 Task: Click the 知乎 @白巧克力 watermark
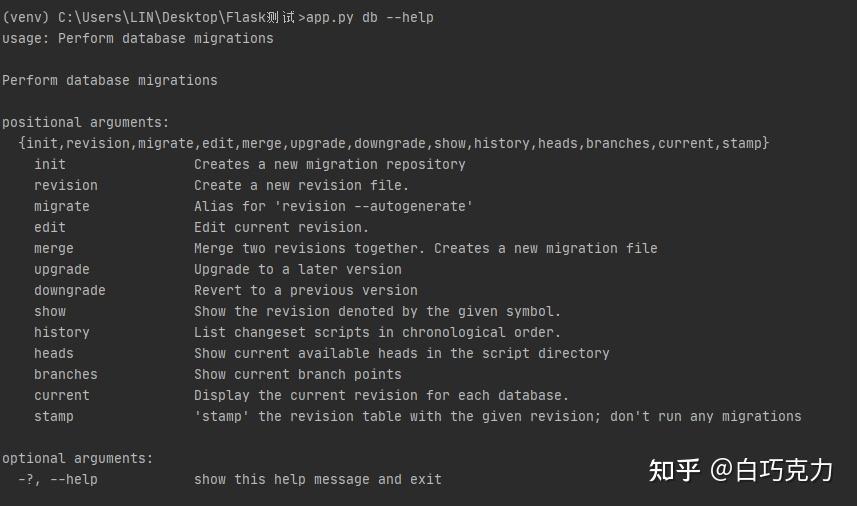point(740,470)
